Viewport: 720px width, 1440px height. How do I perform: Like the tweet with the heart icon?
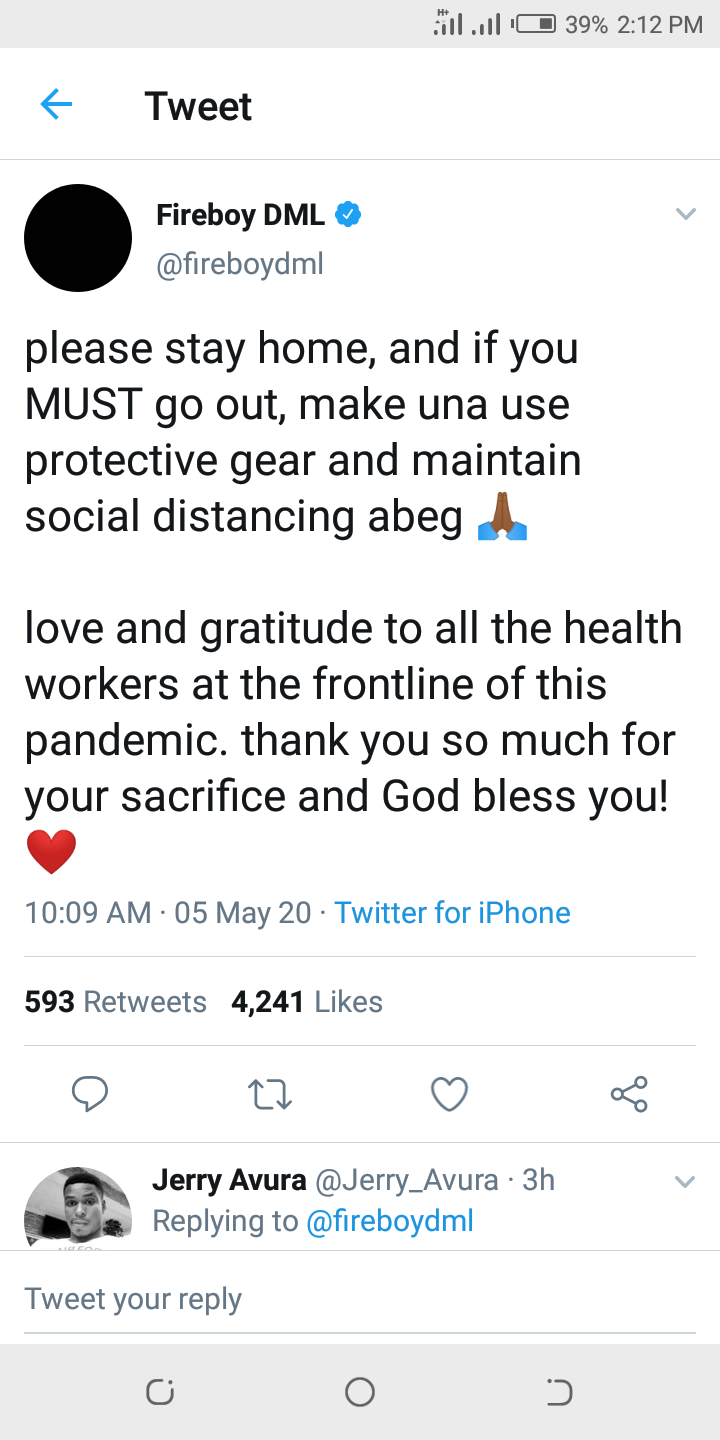click(x=449, y=1095)
